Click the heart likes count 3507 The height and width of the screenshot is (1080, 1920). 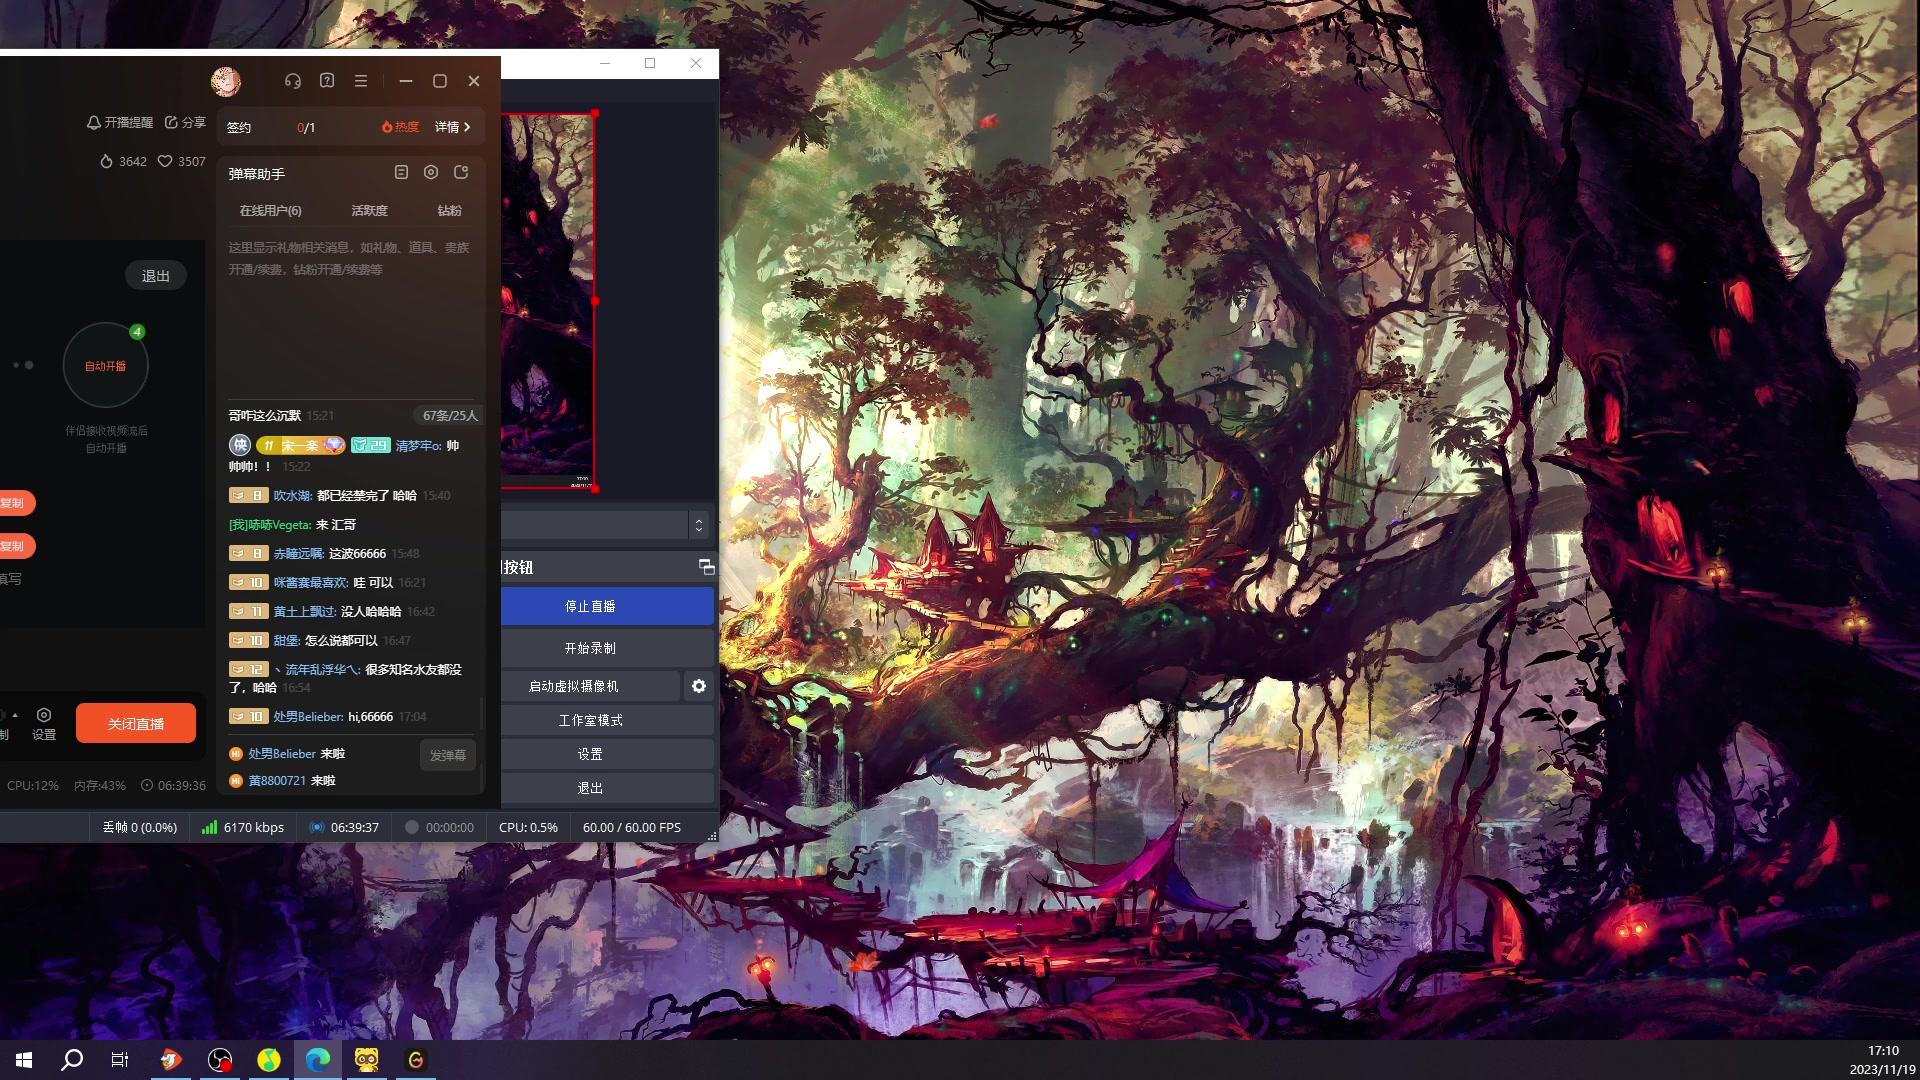tap(182, 161)
